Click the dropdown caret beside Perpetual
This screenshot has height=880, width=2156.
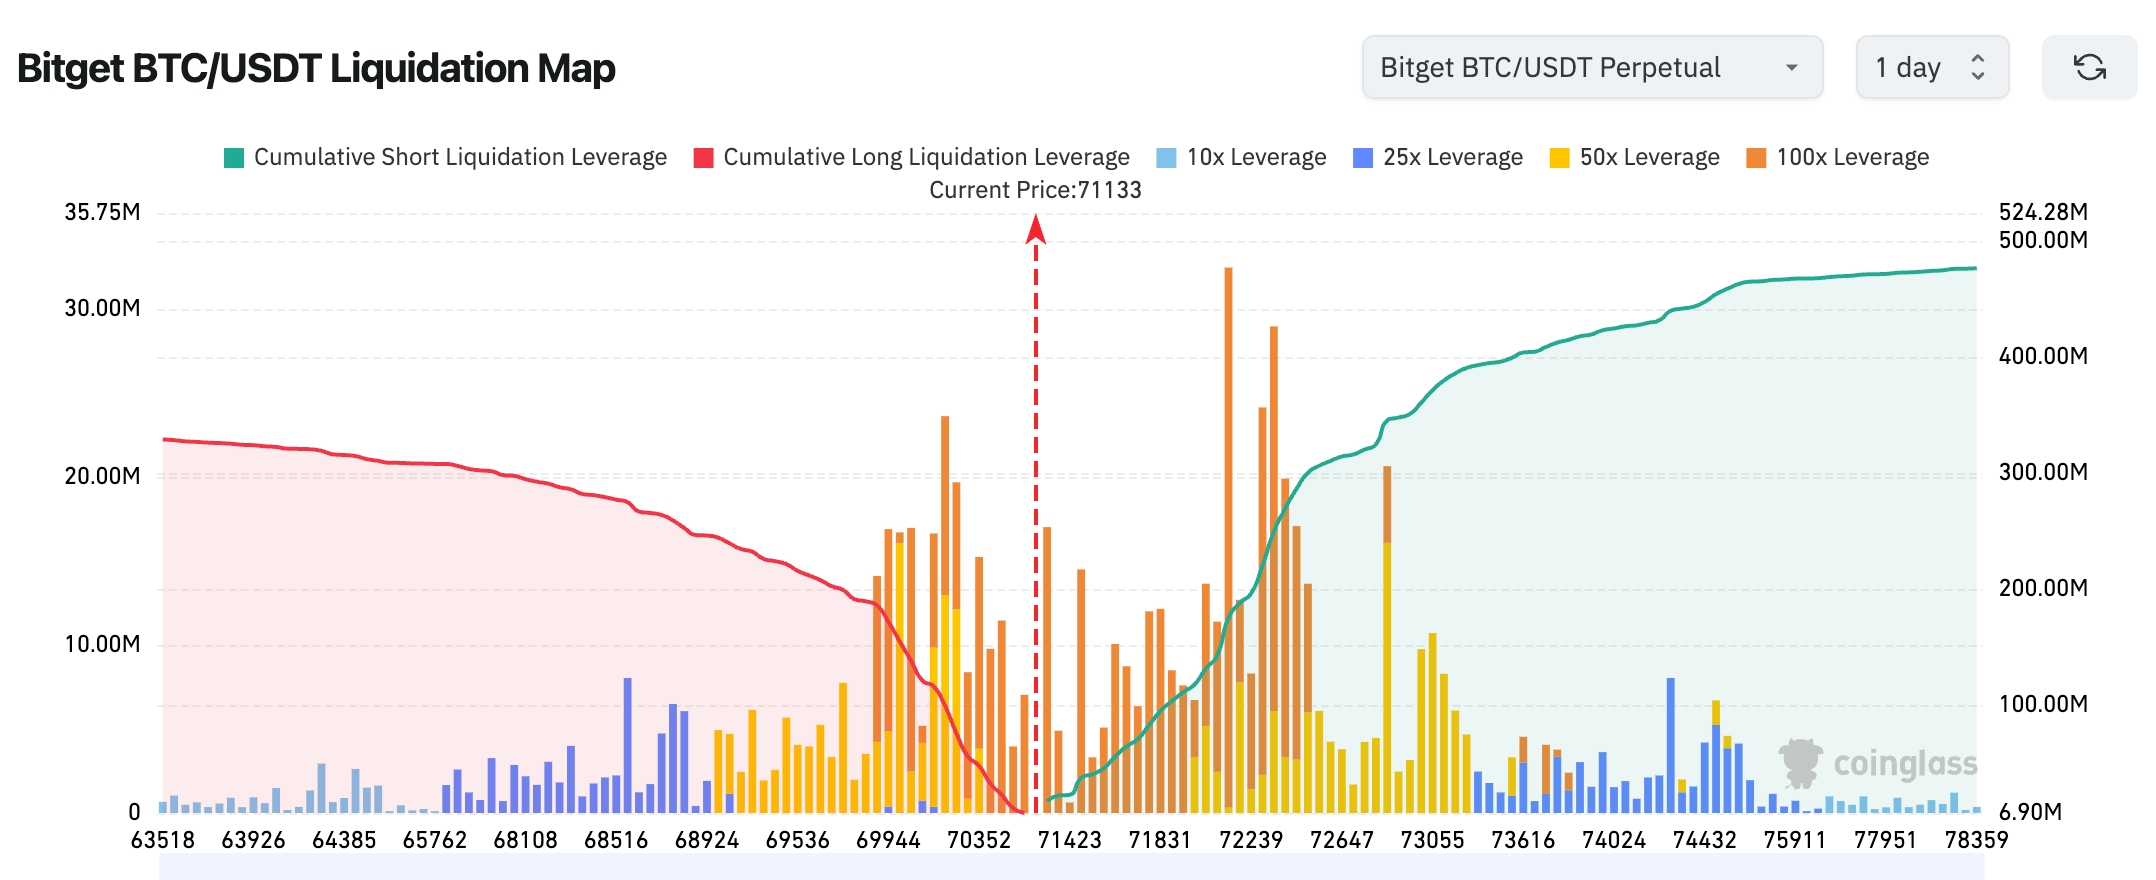[x=1791, y=67]
